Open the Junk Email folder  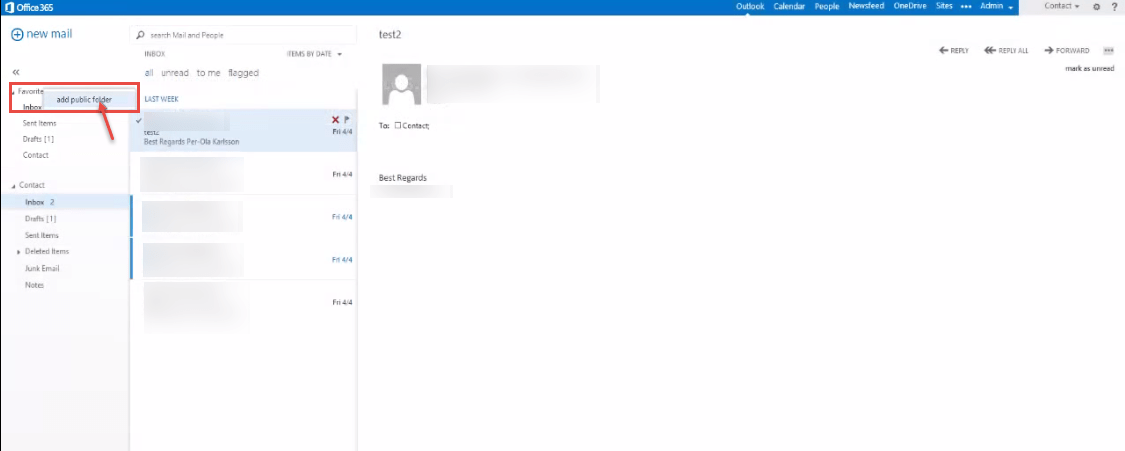click(x=42, y=268)
